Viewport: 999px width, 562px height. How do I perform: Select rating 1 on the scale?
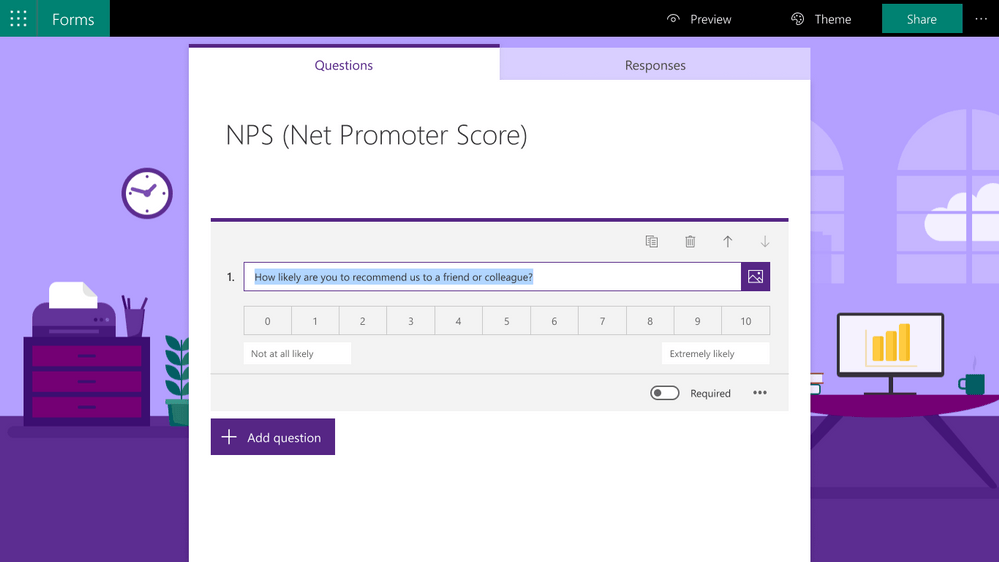pyautogui.click(x=315, y=321)
